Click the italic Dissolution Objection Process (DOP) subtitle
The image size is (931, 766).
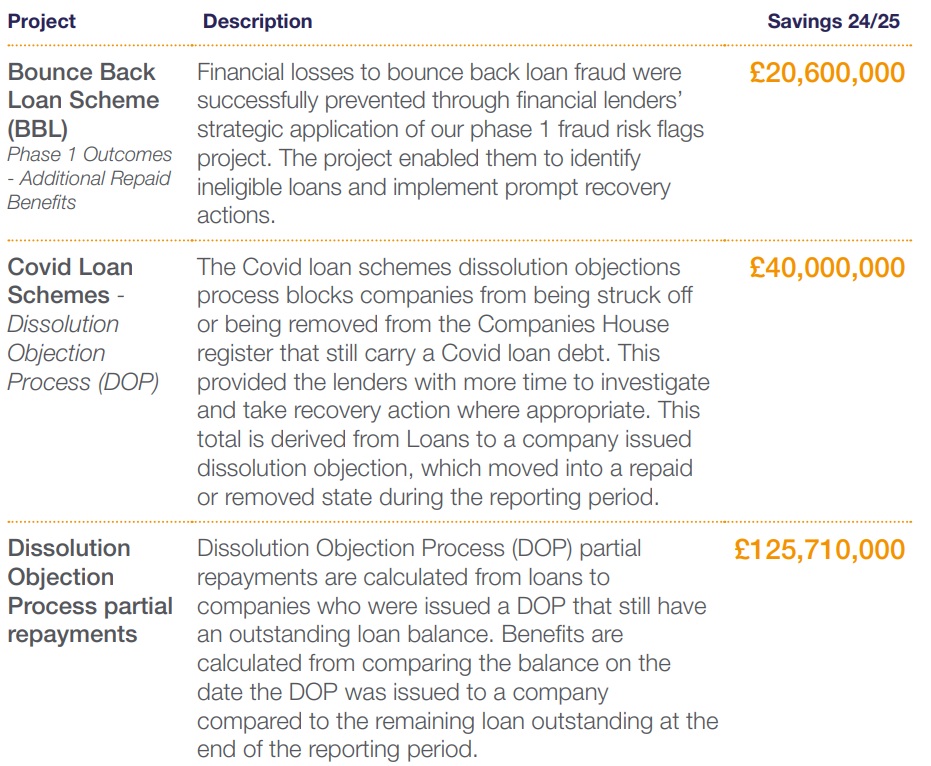pyautogui.click(x=83, y=354)
